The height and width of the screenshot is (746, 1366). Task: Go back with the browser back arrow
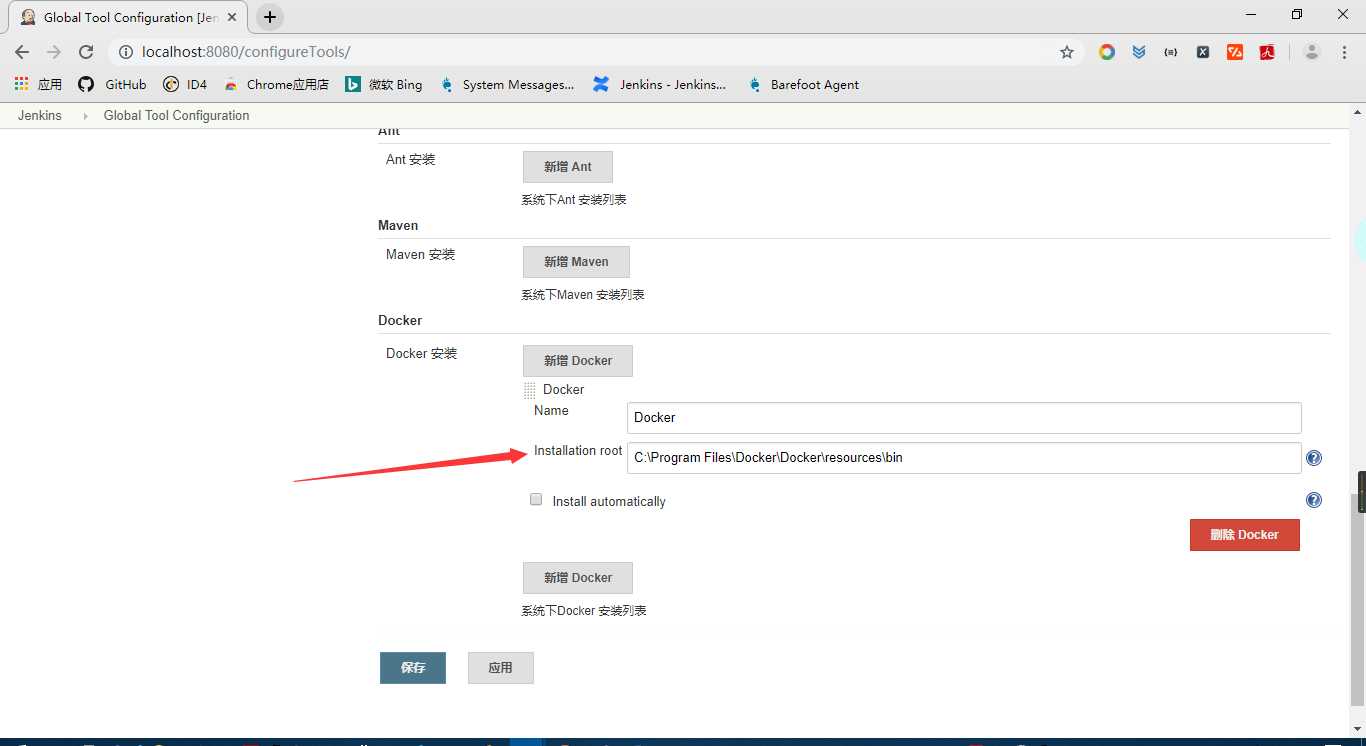22,52
